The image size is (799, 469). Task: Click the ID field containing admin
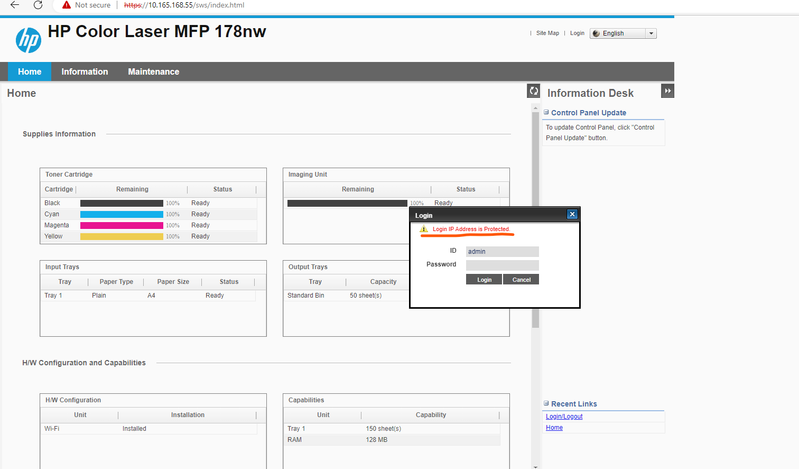click(x=502, y=251)
